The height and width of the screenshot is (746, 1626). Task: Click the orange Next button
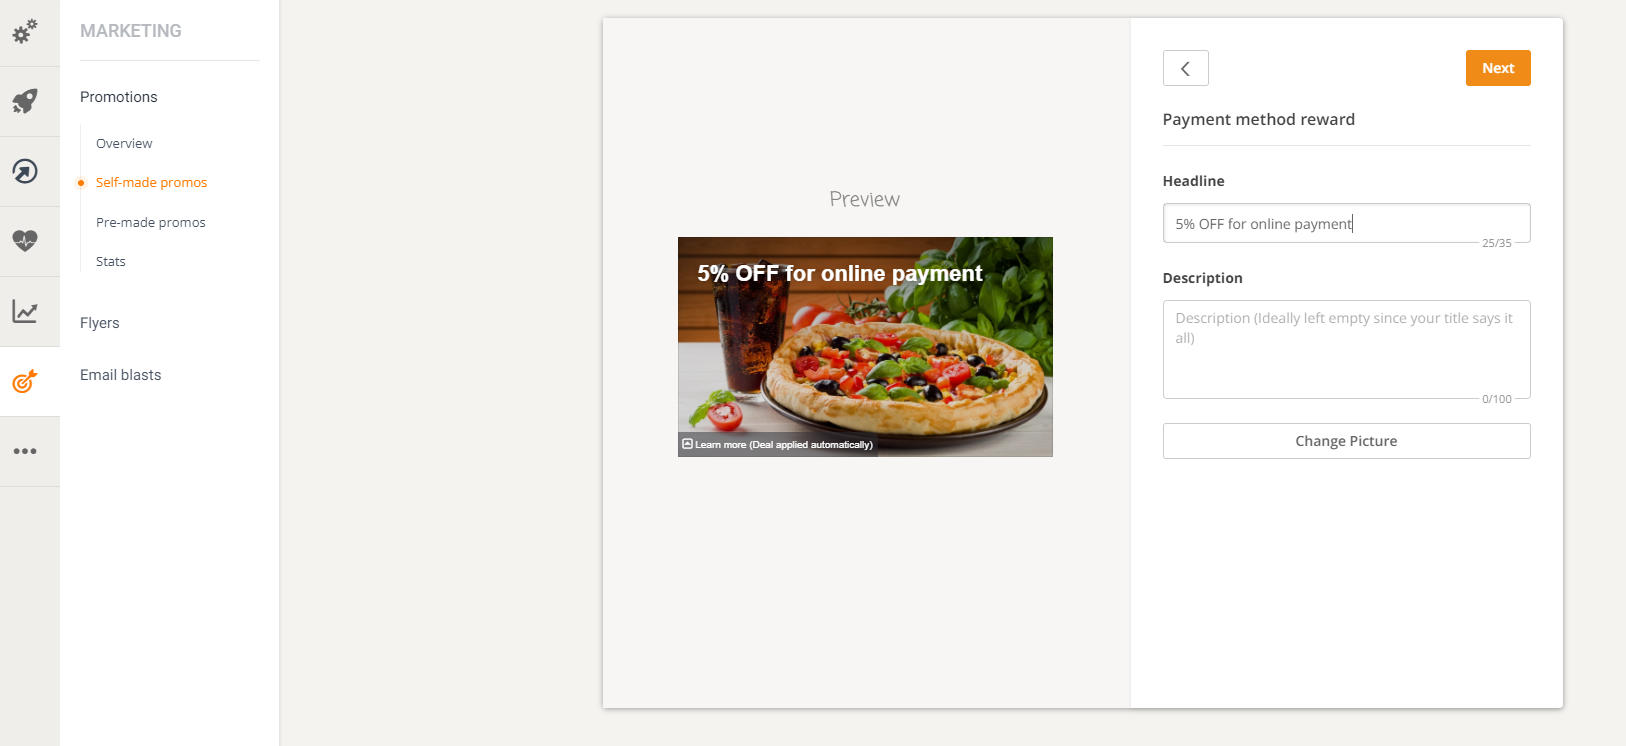pos(1498,68)
